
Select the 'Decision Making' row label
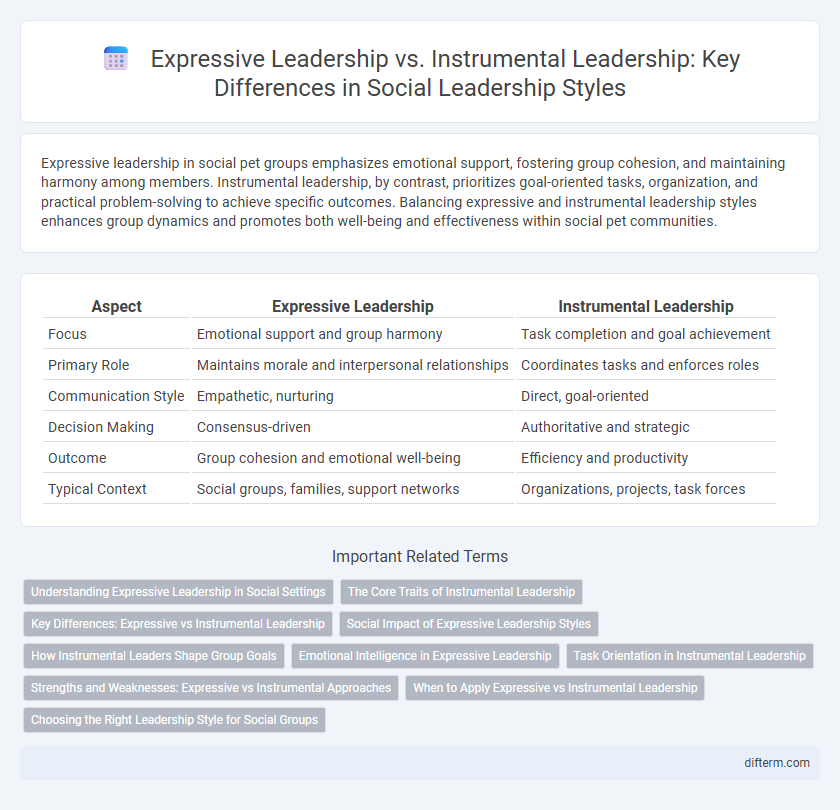[x=101, y=428]
